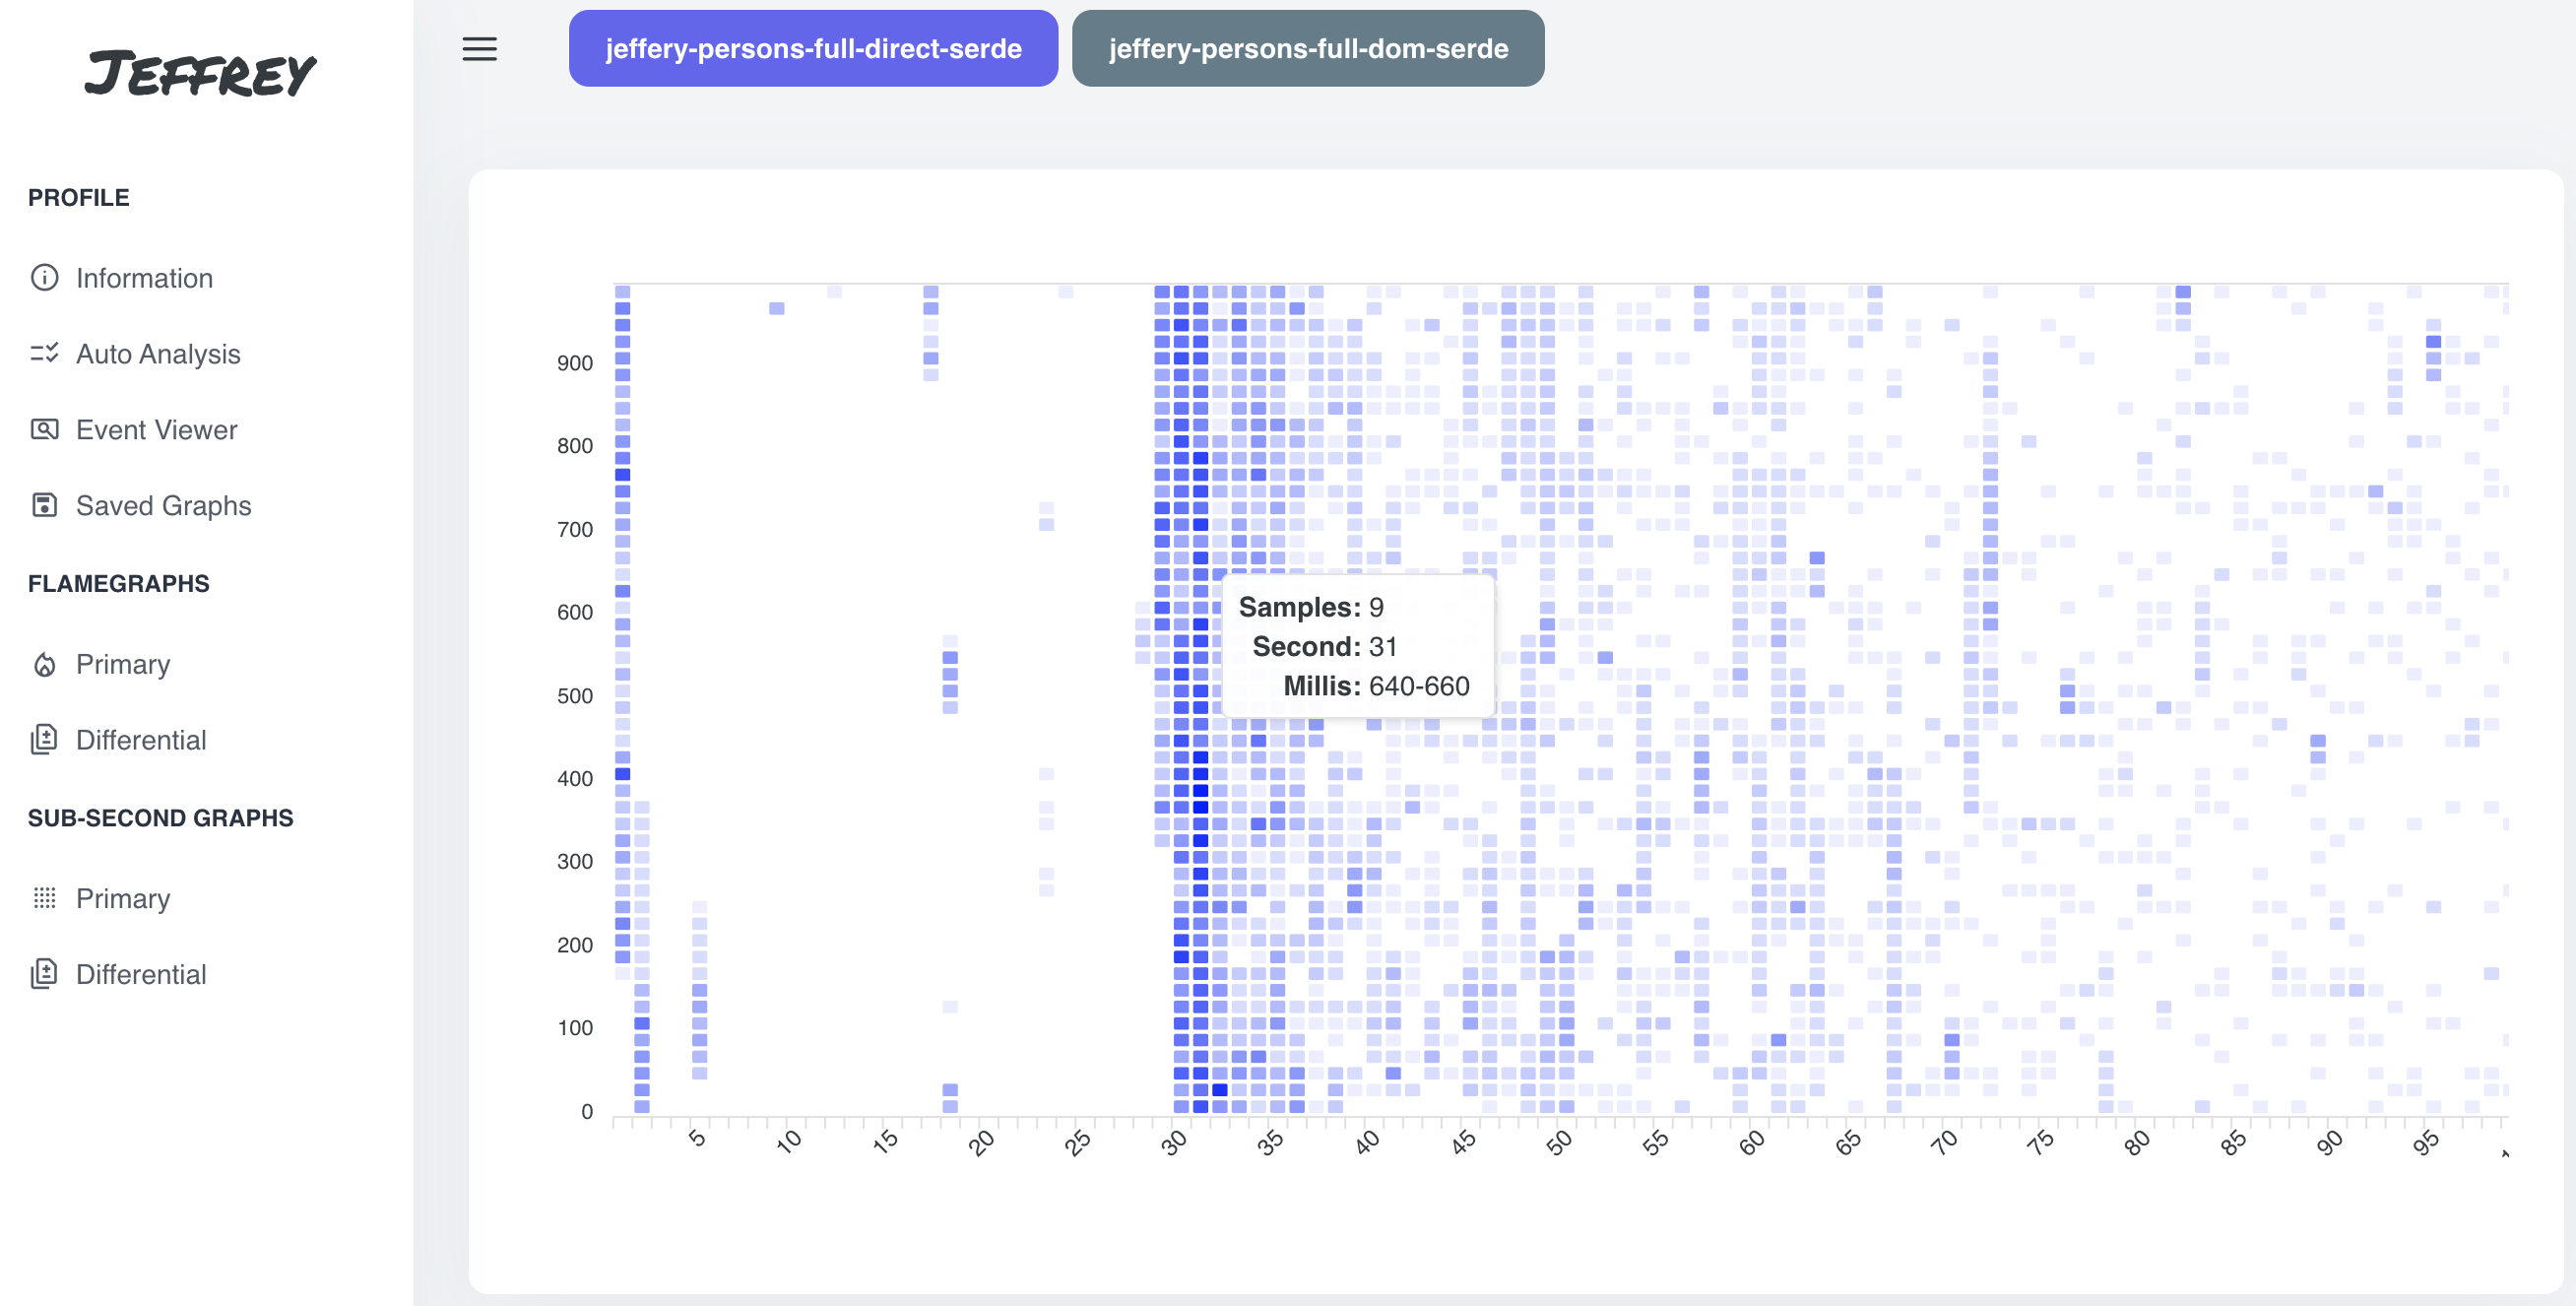Click the darkest heatmap cell at second 32
Image resolution: width=2576 pixels, height=1306 pixels.
click(1220, 1090)
